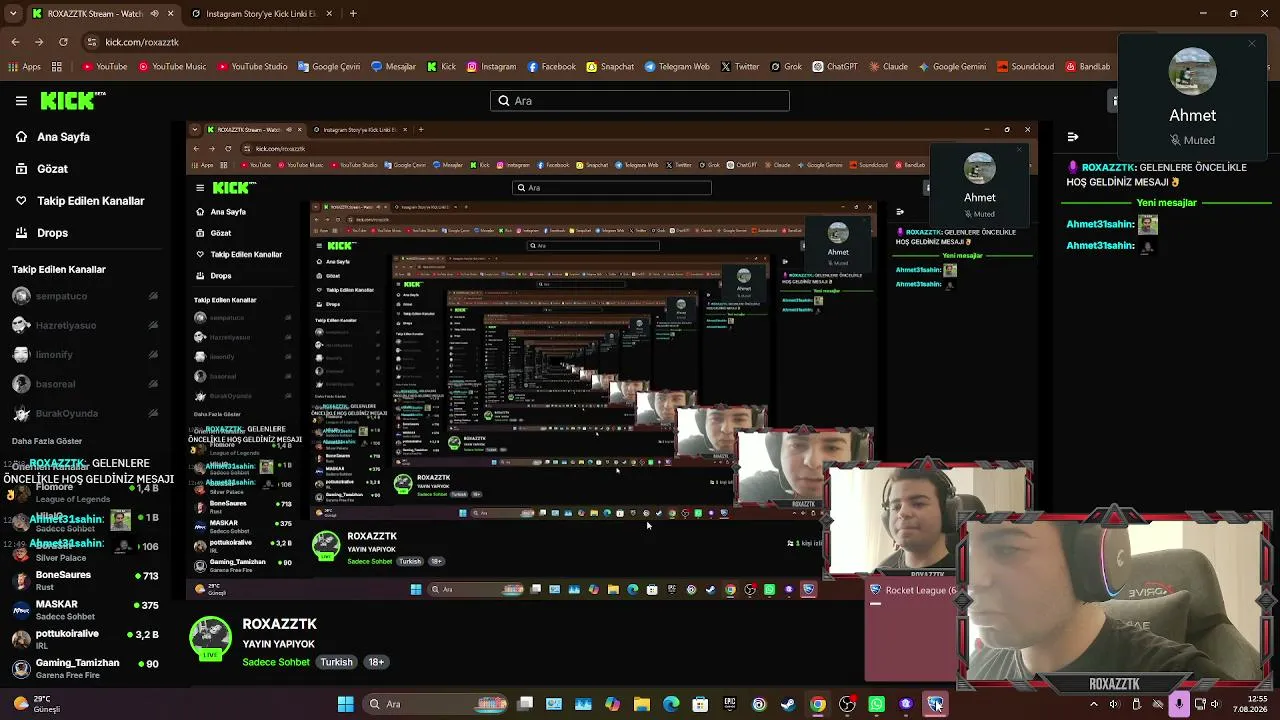Image resolution: width=1280 pixels, height=720 pixels.
Task: Open the YouTube bookmark
Action: (x=105, y=67)
